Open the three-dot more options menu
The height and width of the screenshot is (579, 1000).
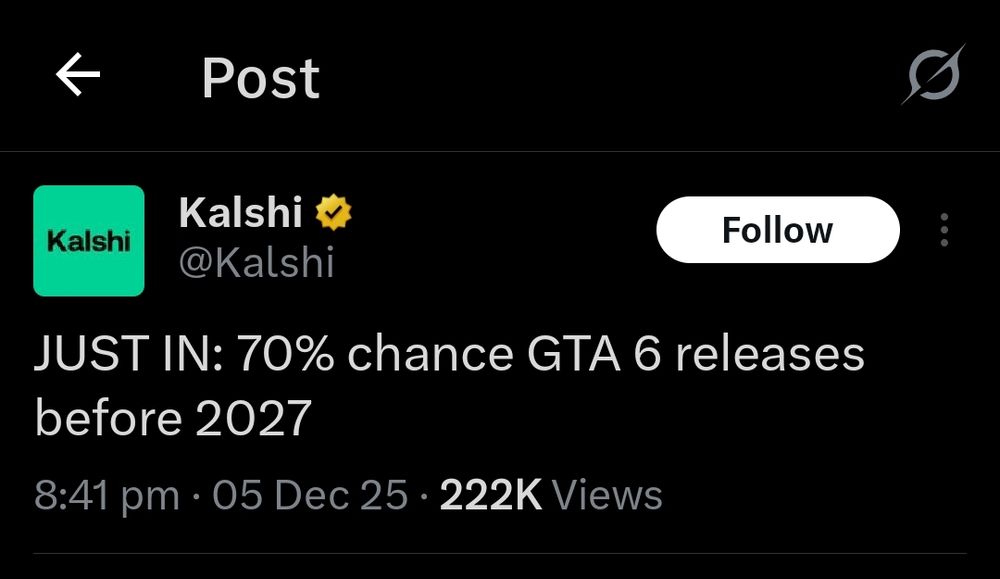coord(944,230)
